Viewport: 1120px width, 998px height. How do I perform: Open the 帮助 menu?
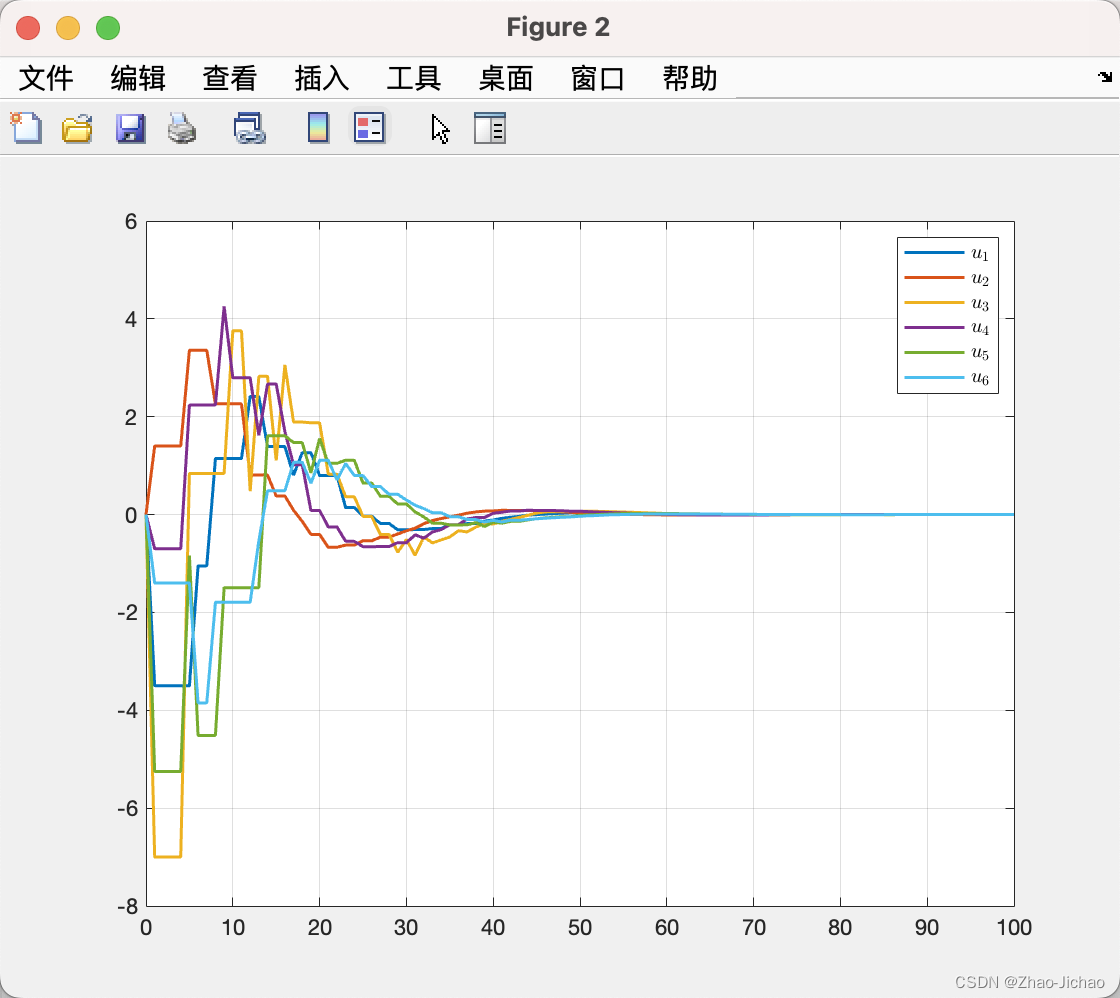(x=690, y=78)
